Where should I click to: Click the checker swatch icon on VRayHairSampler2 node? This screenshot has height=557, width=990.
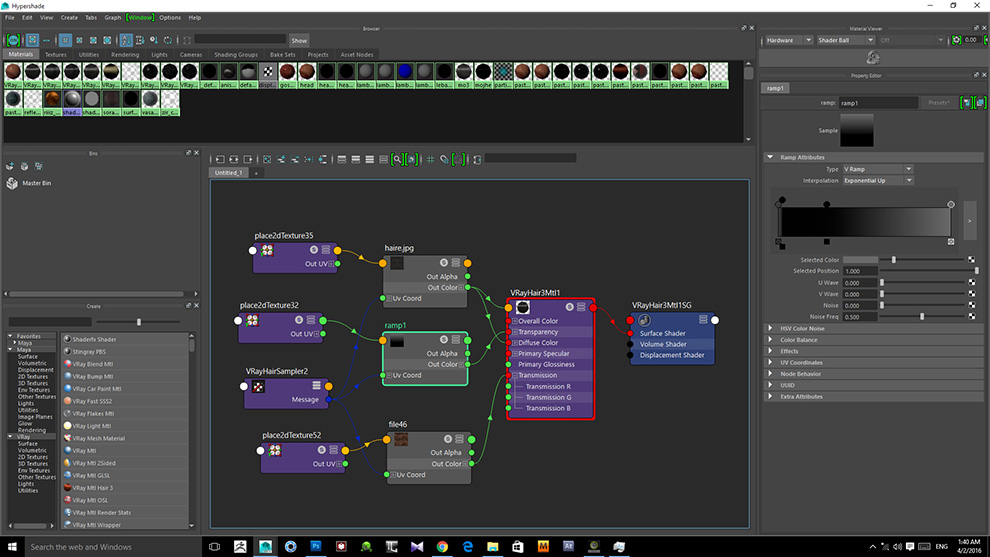[x=258, y=386]
